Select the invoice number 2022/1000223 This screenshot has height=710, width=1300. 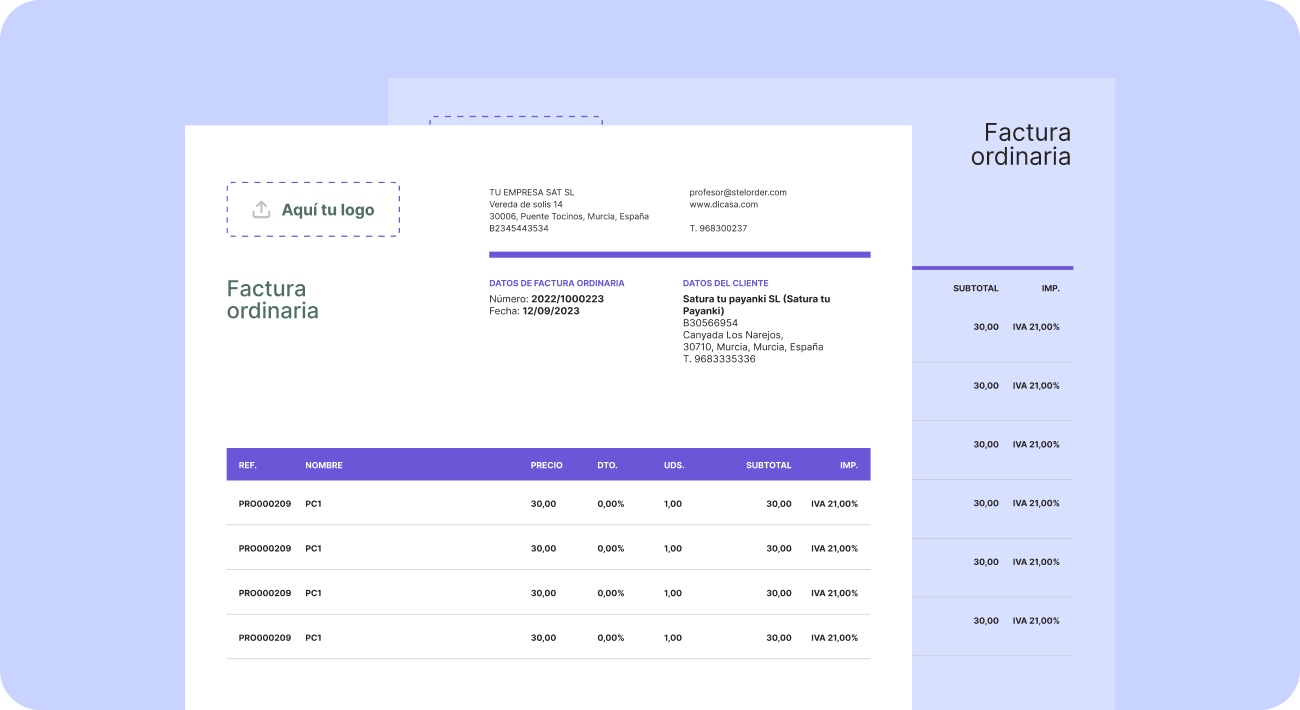[x=567, y=299]
